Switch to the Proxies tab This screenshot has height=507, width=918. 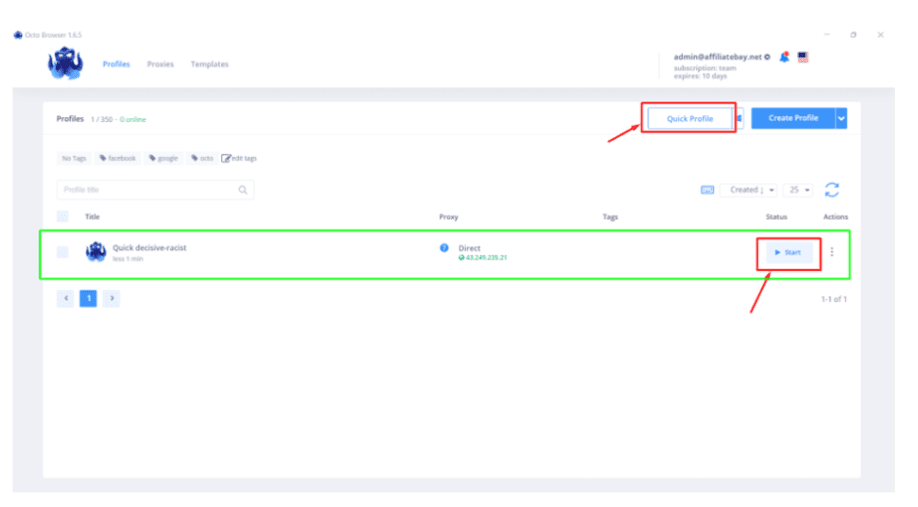pos(160,64)
